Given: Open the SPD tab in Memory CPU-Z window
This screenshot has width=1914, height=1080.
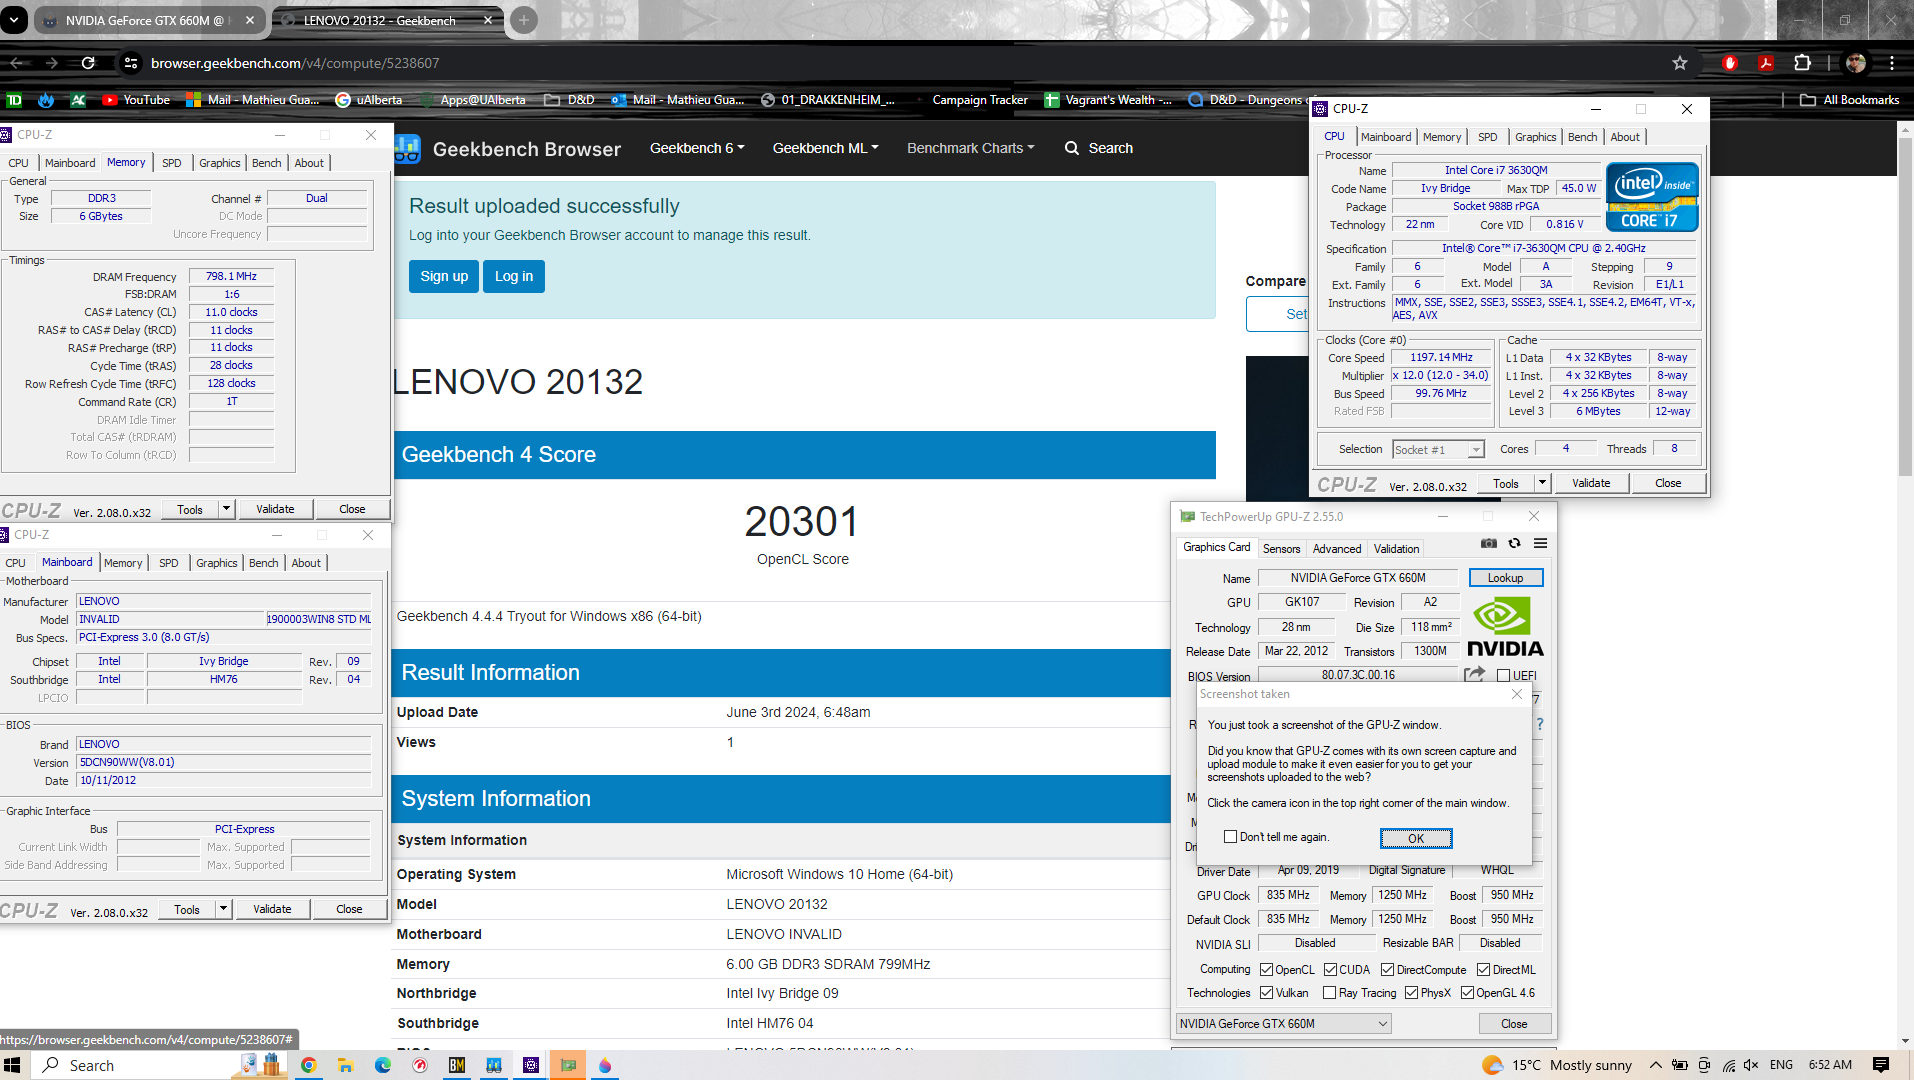Looking at the screenshot, I should (x=172, y=163).
